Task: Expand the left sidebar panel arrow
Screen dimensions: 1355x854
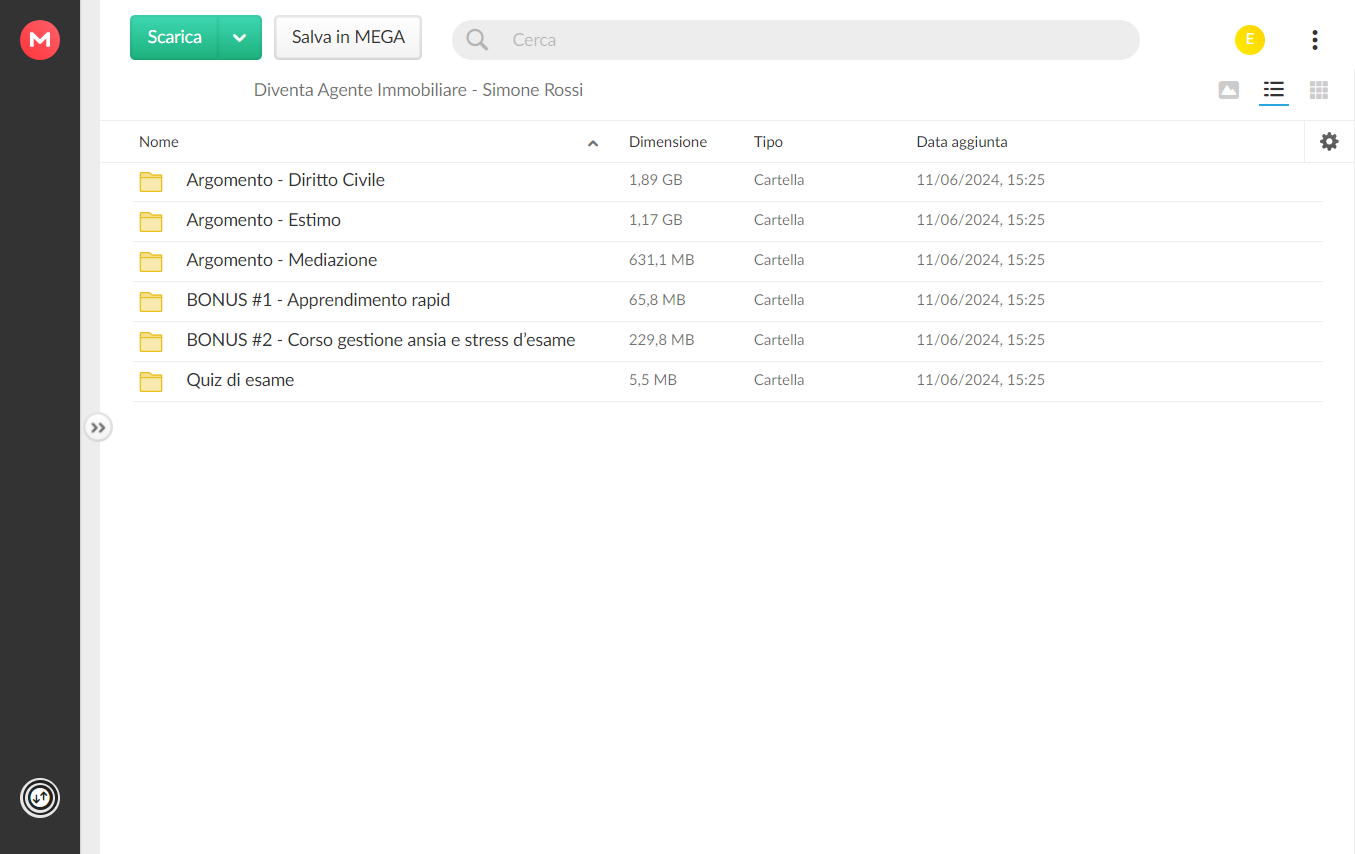Action: pyautogui.click(x=98, y=428)
